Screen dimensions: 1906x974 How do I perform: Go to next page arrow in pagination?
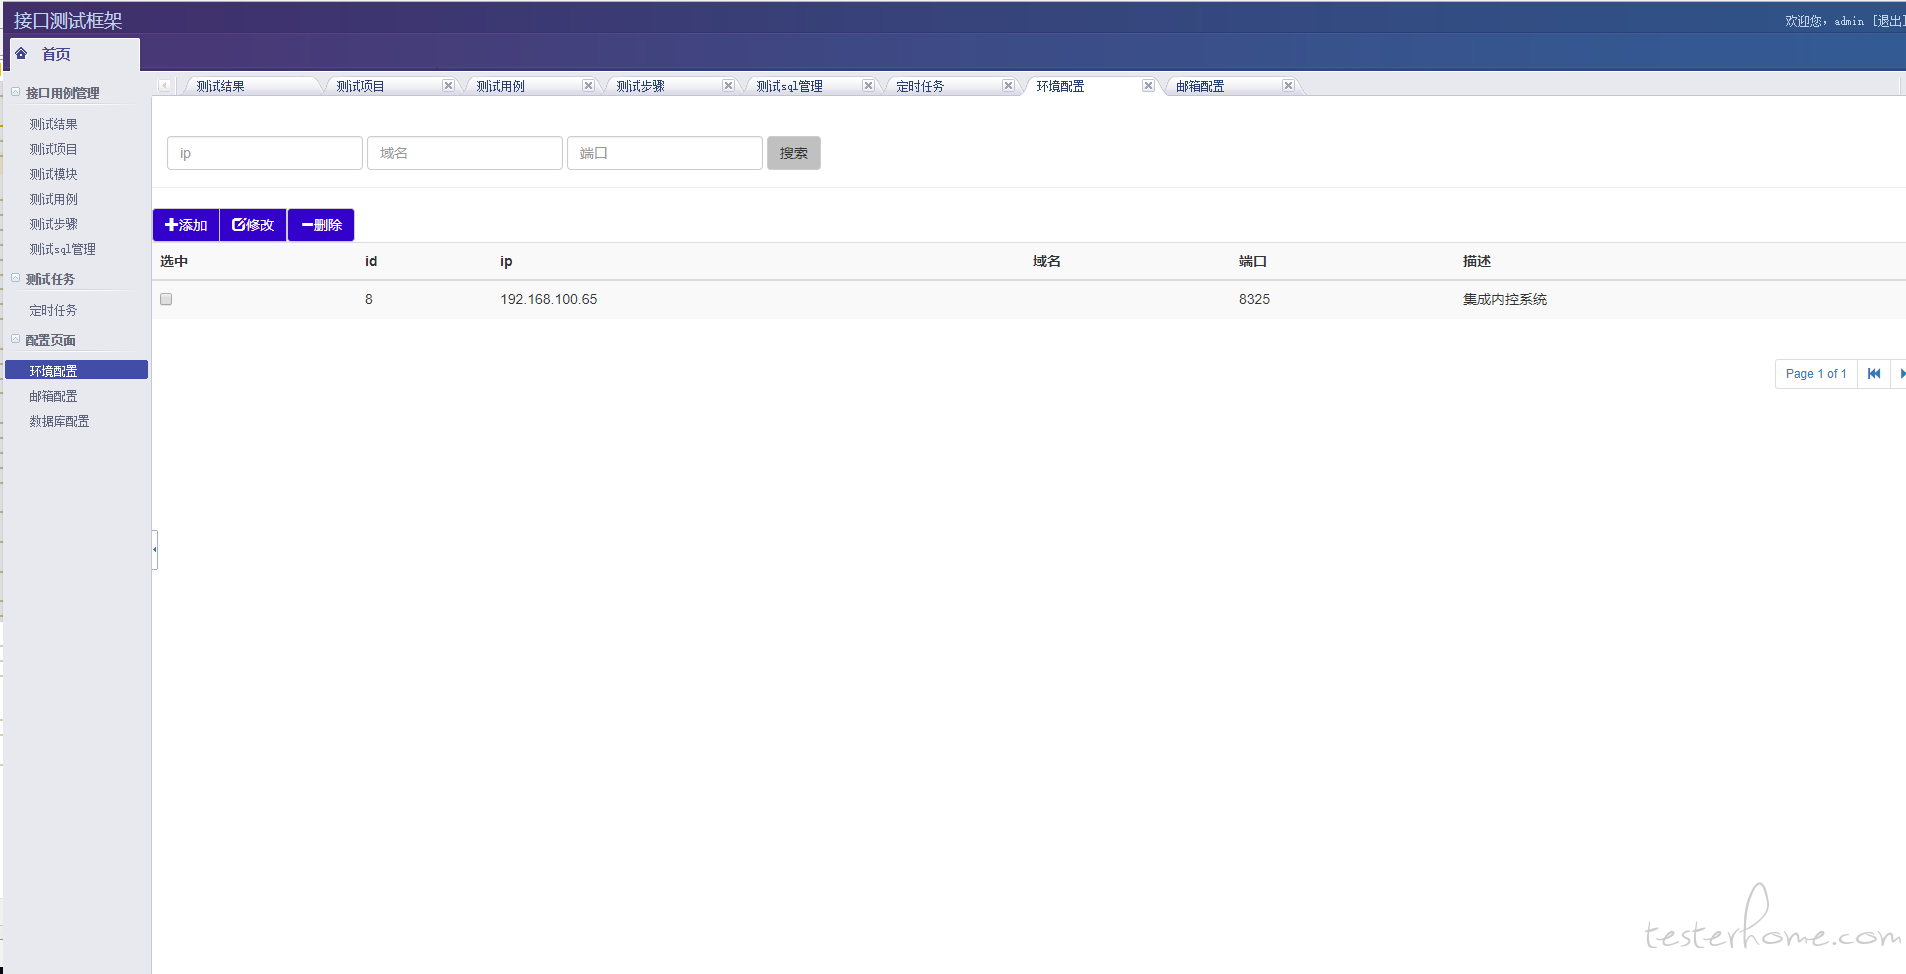pos(1900,374)
